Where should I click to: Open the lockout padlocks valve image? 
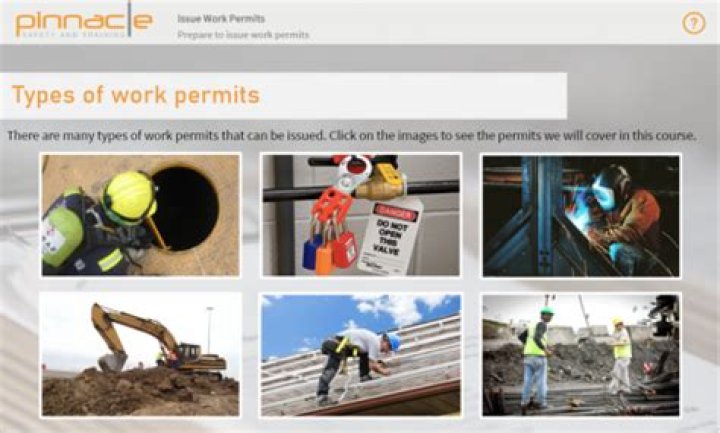[361, 215]
